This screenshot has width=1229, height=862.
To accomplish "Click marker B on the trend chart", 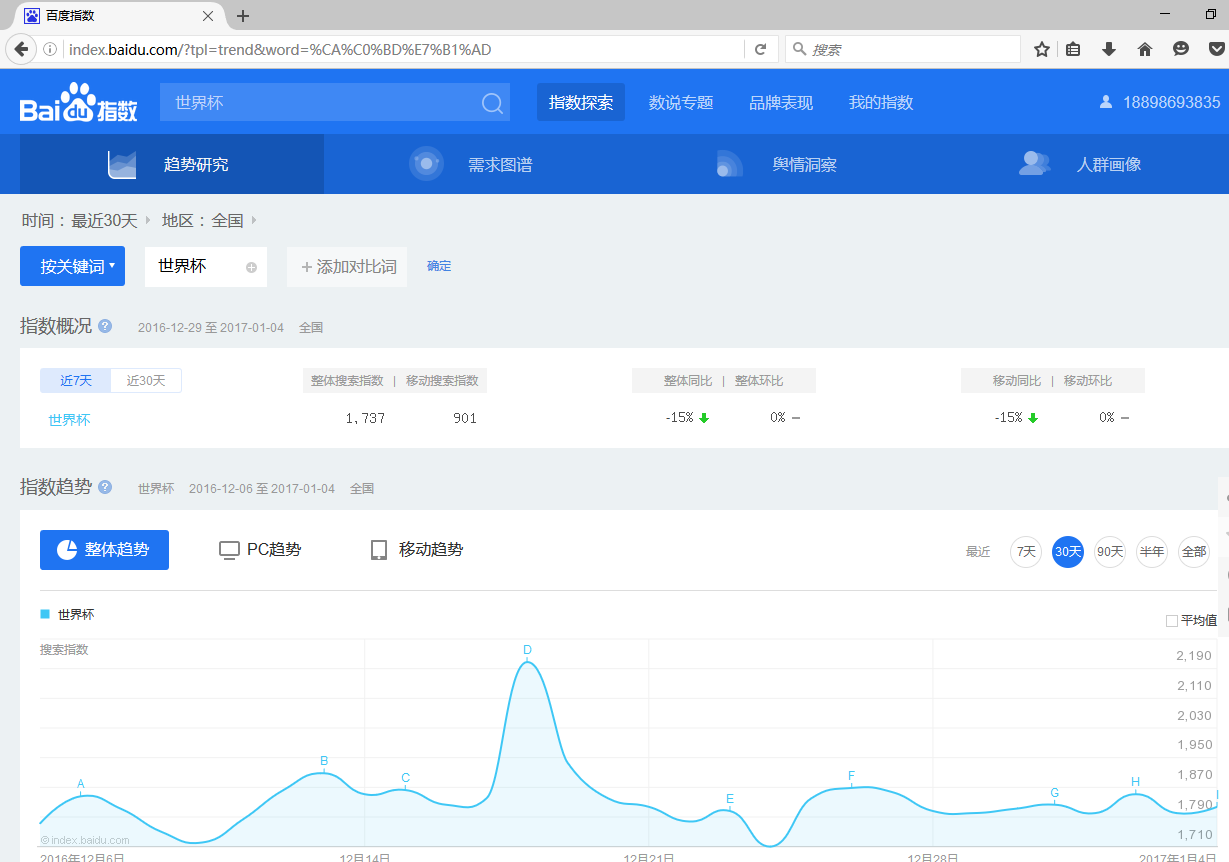I will [324, 761].
